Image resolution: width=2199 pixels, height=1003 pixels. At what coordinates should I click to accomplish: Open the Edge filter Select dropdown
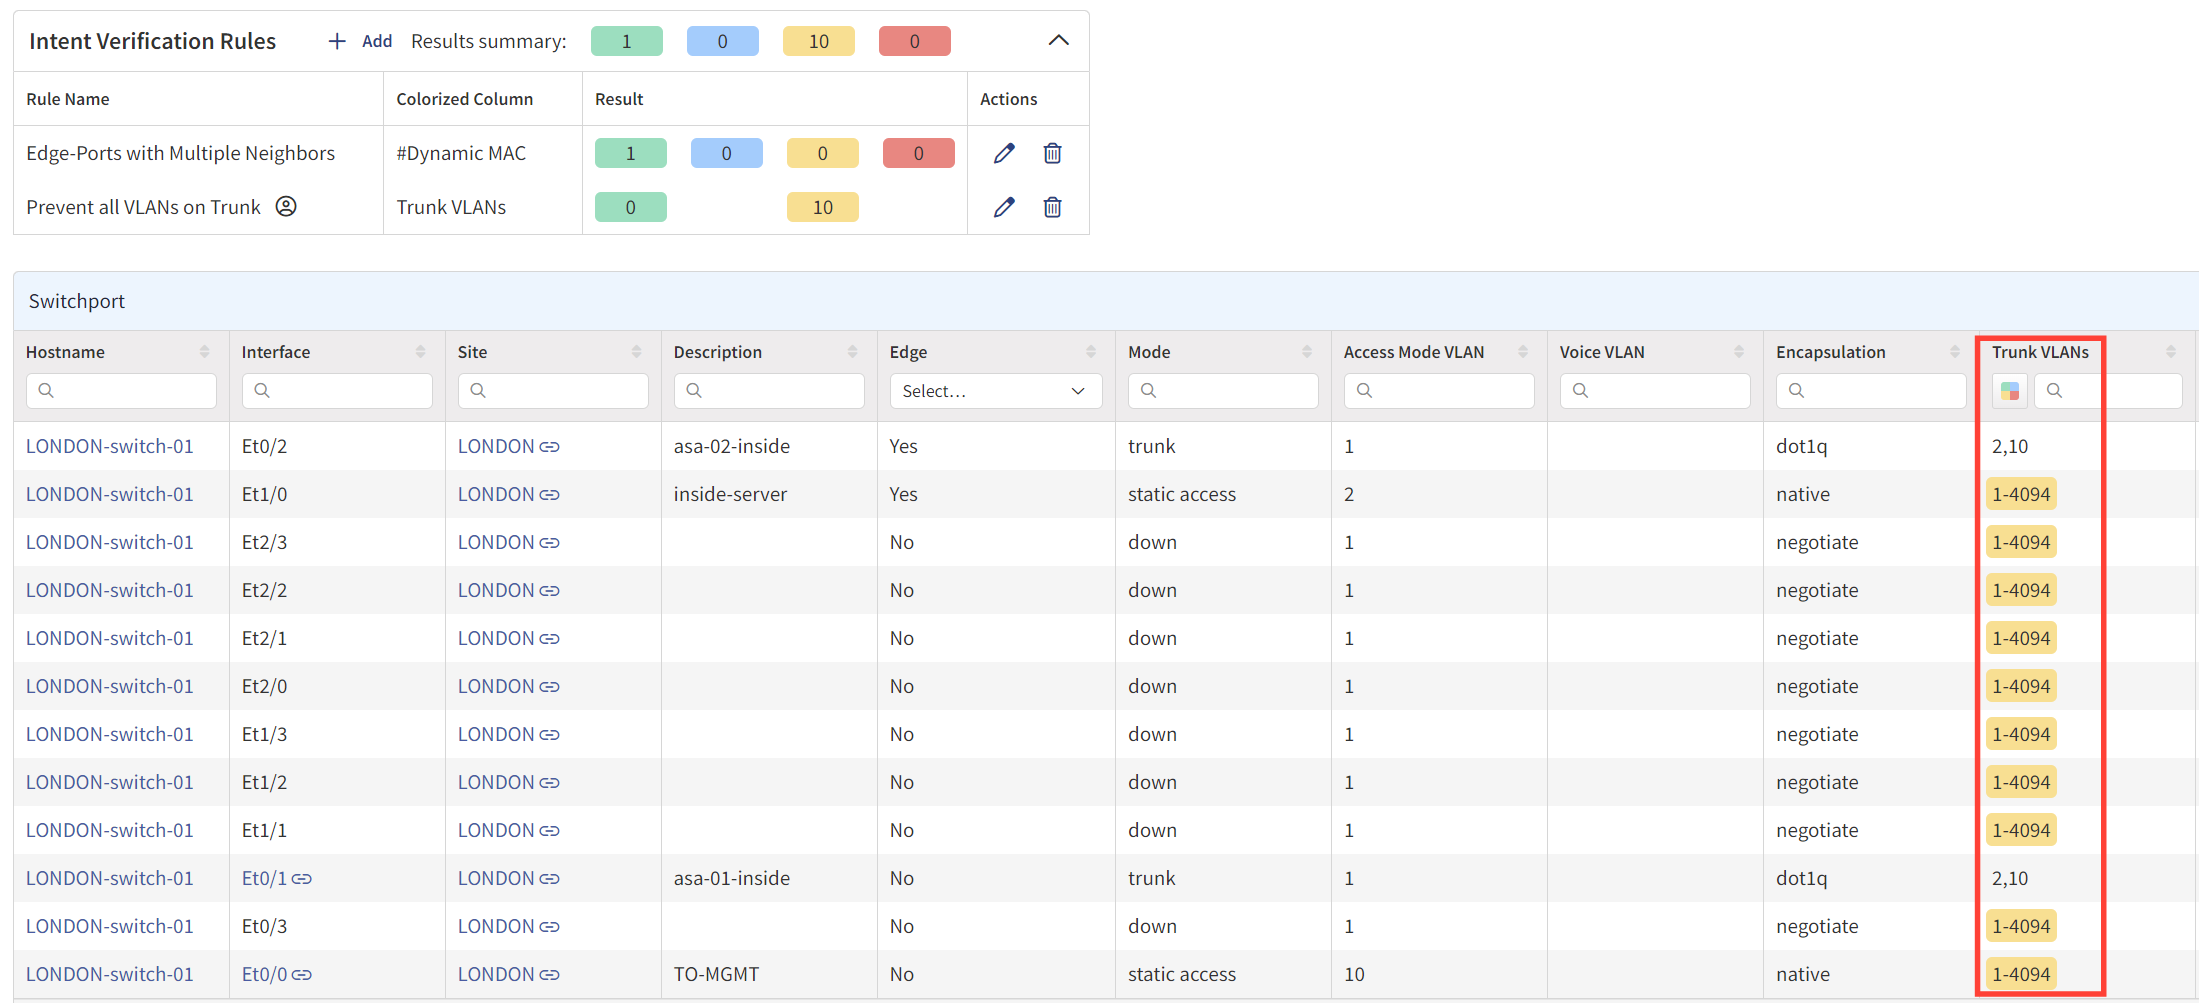tap(995, 391)
